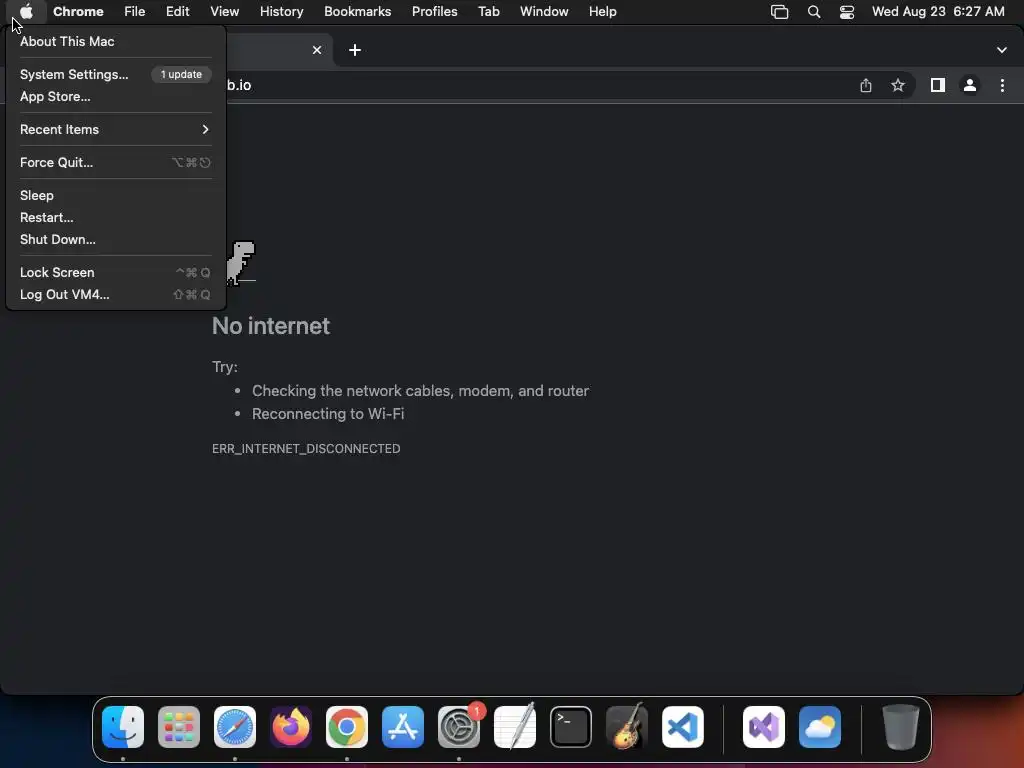The image size is (1024, 768).
Task: Toggle Chrome side panel icon
Action: pos(938,86)
